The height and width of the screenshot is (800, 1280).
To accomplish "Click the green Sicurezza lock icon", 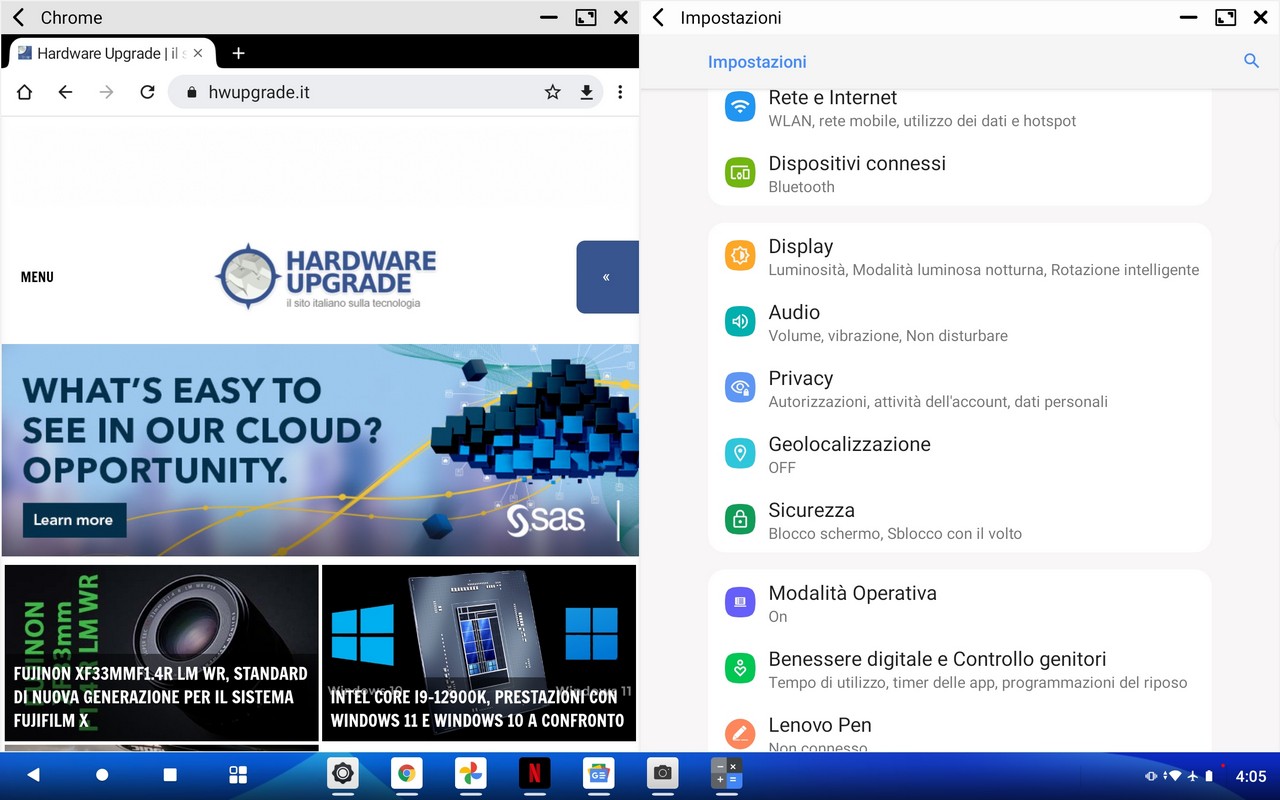I will [x=740, y=519].
